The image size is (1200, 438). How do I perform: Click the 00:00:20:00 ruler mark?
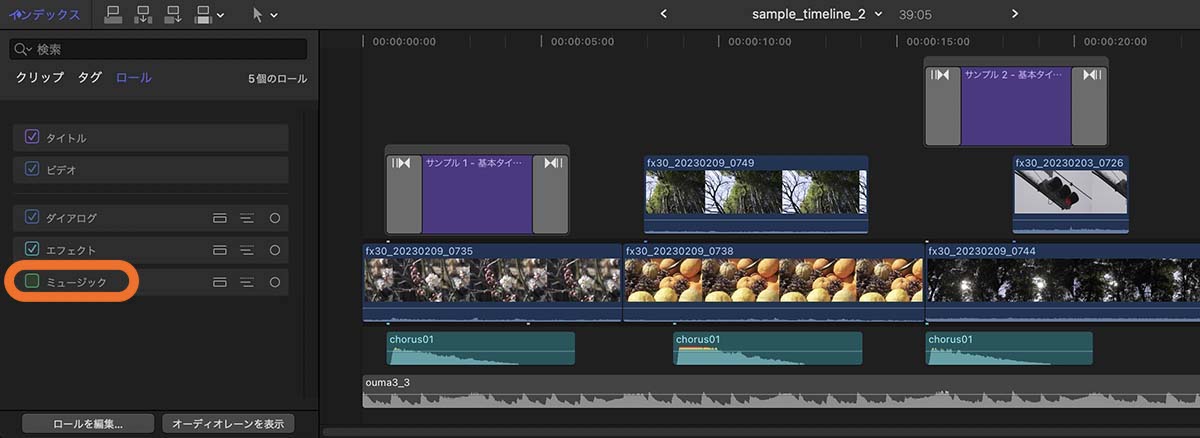(1116, 42)
